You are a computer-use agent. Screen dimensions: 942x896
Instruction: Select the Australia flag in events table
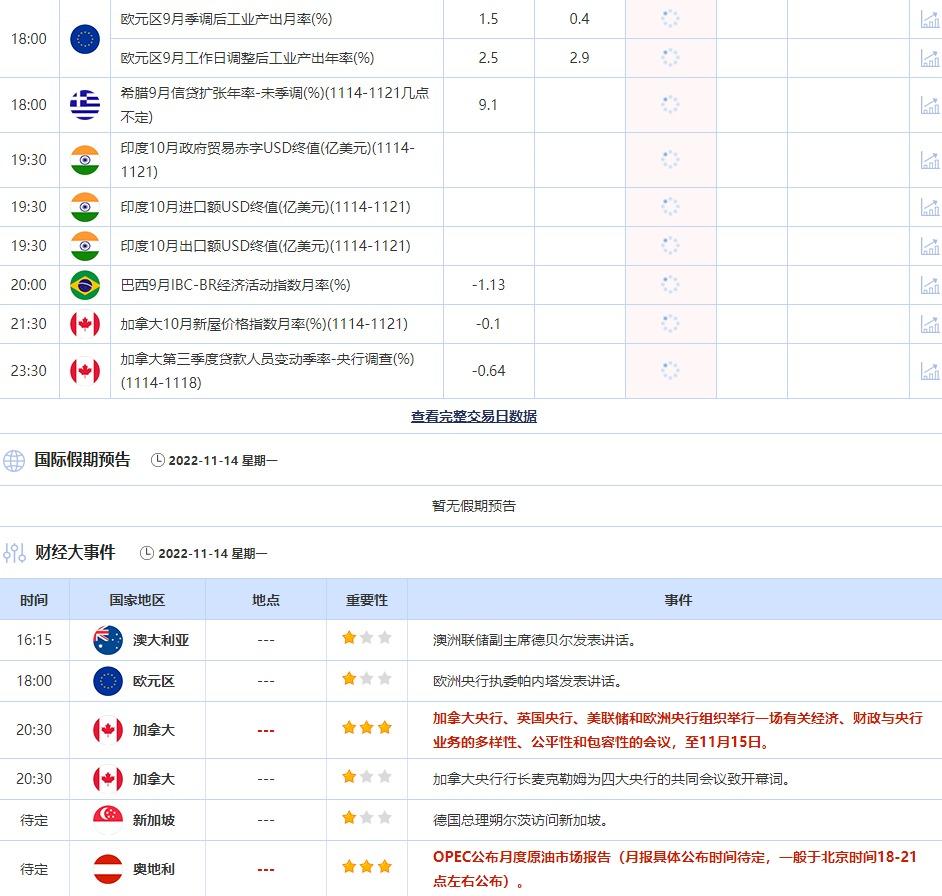(x=107, y=640)
